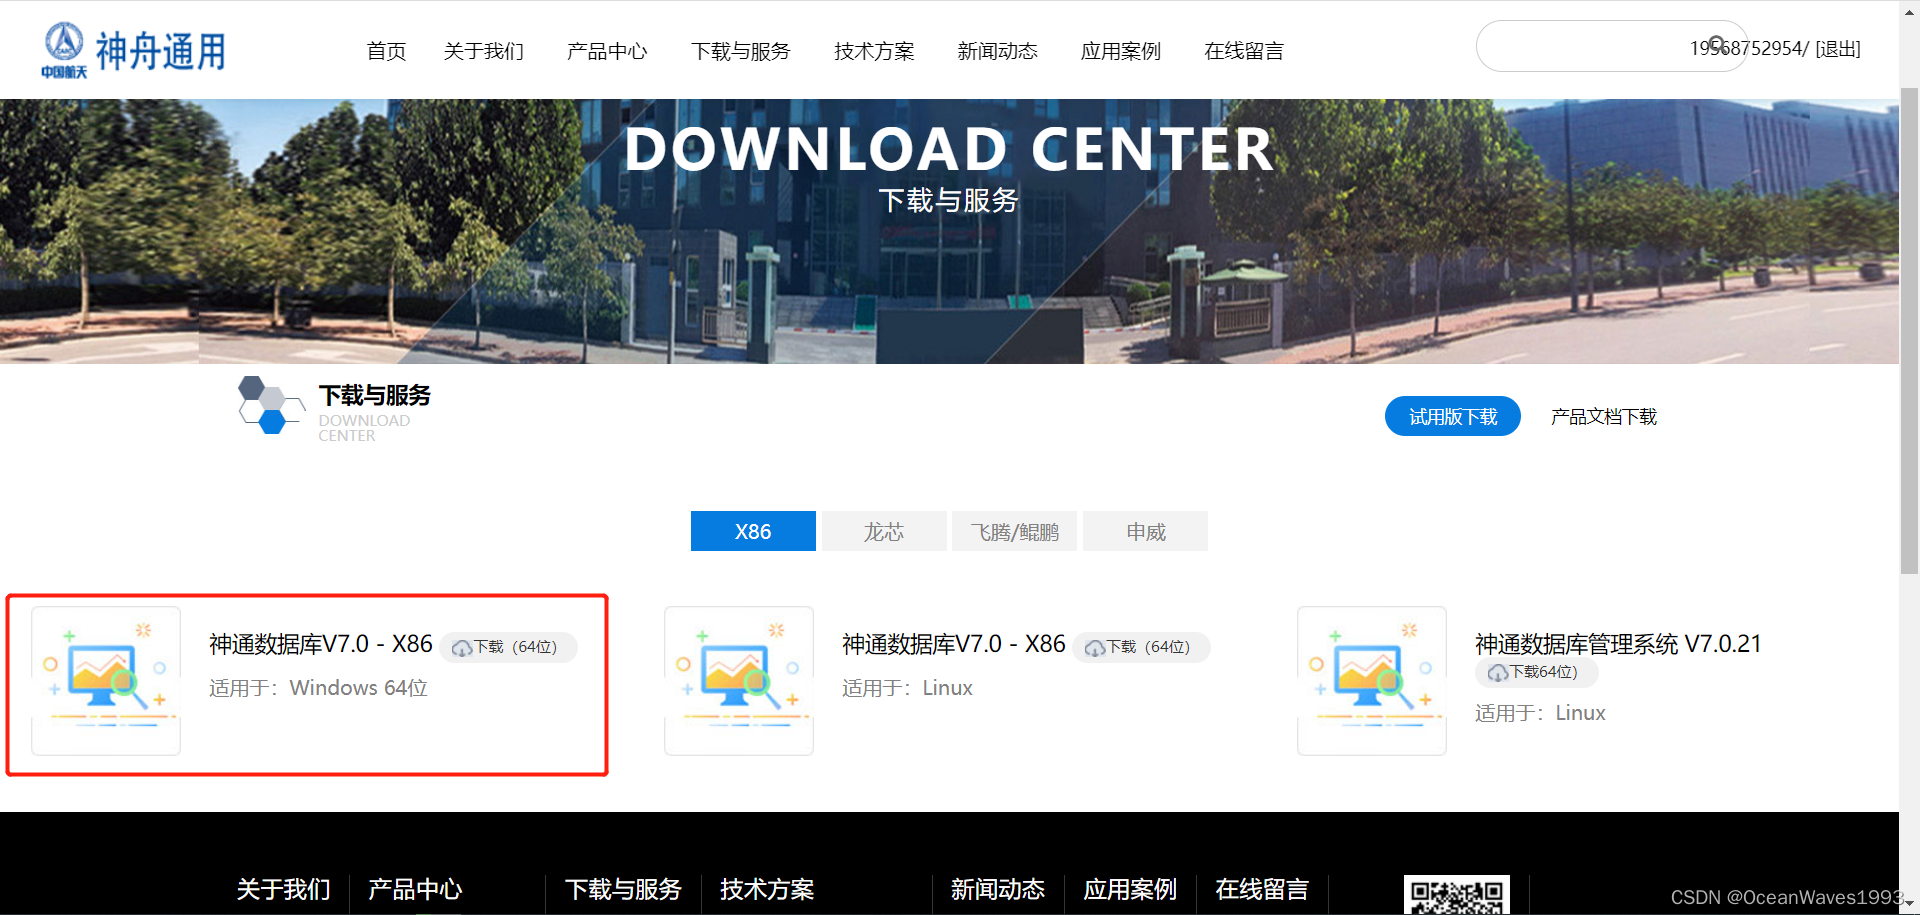Click footer link 在线留言
Screen dimensions: 1920x915
click(1262, 889)
